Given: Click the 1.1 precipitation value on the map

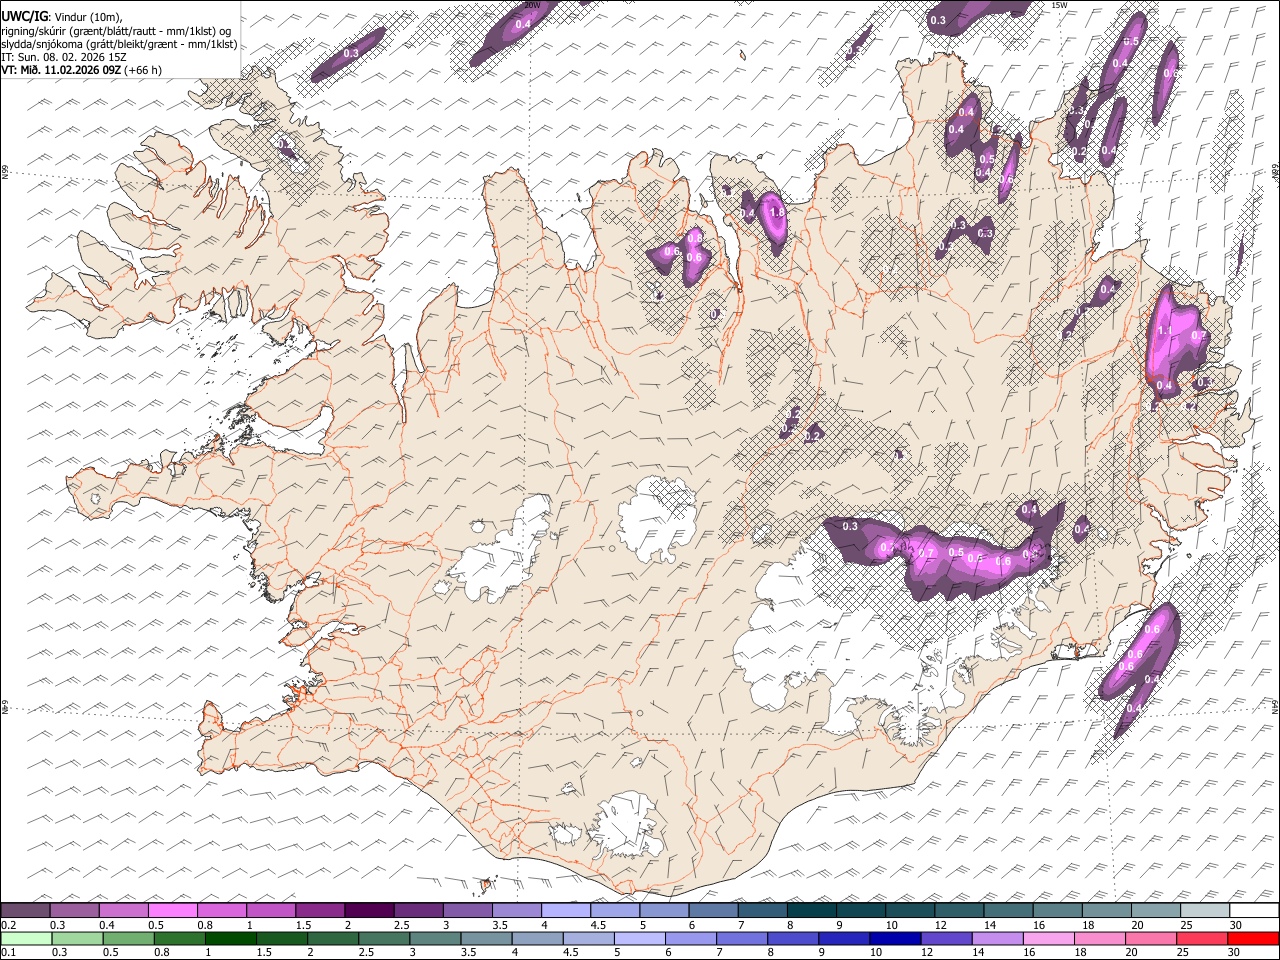Looking at the screenshot, I should point(1164,330).
